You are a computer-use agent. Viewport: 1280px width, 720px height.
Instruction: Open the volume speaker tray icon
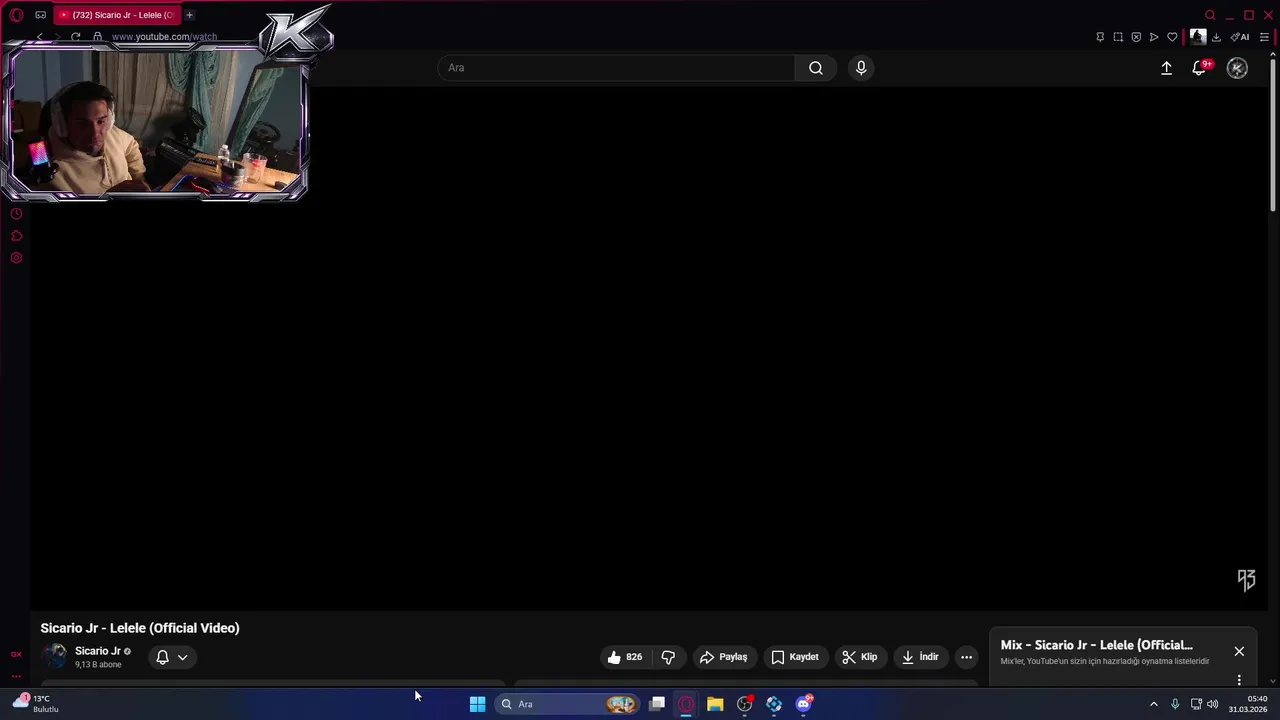point(1213,704)
